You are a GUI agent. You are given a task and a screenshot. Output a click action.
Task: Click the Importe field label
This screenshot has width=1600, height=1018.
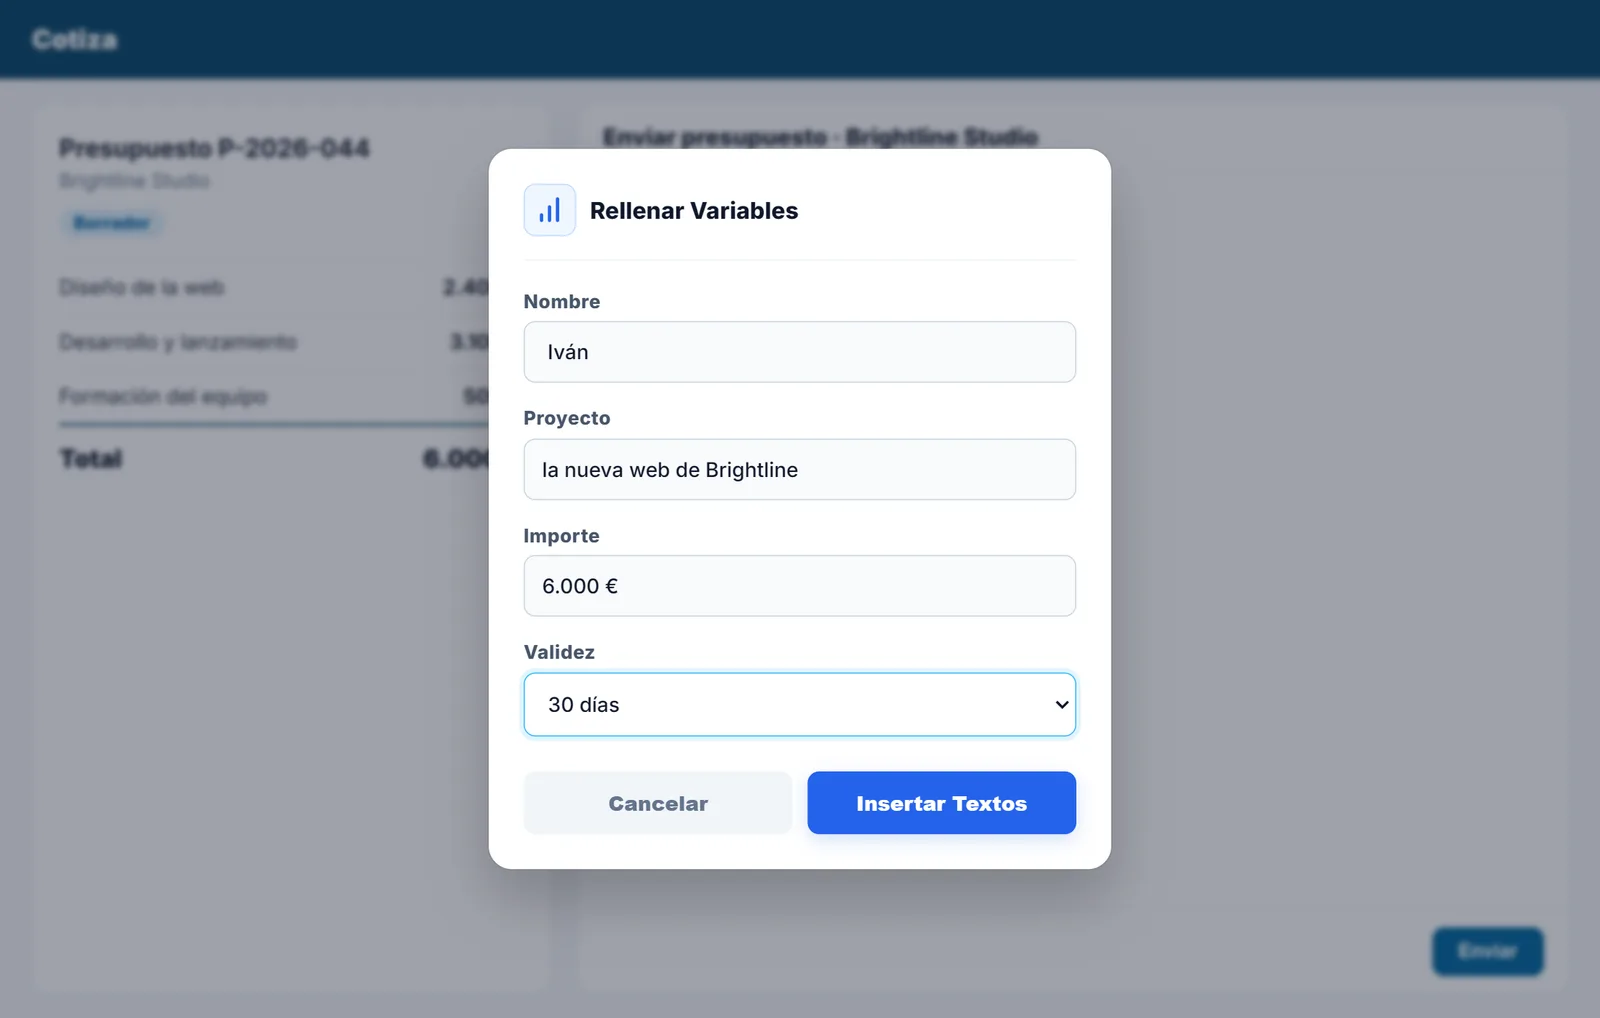(562, 535)
